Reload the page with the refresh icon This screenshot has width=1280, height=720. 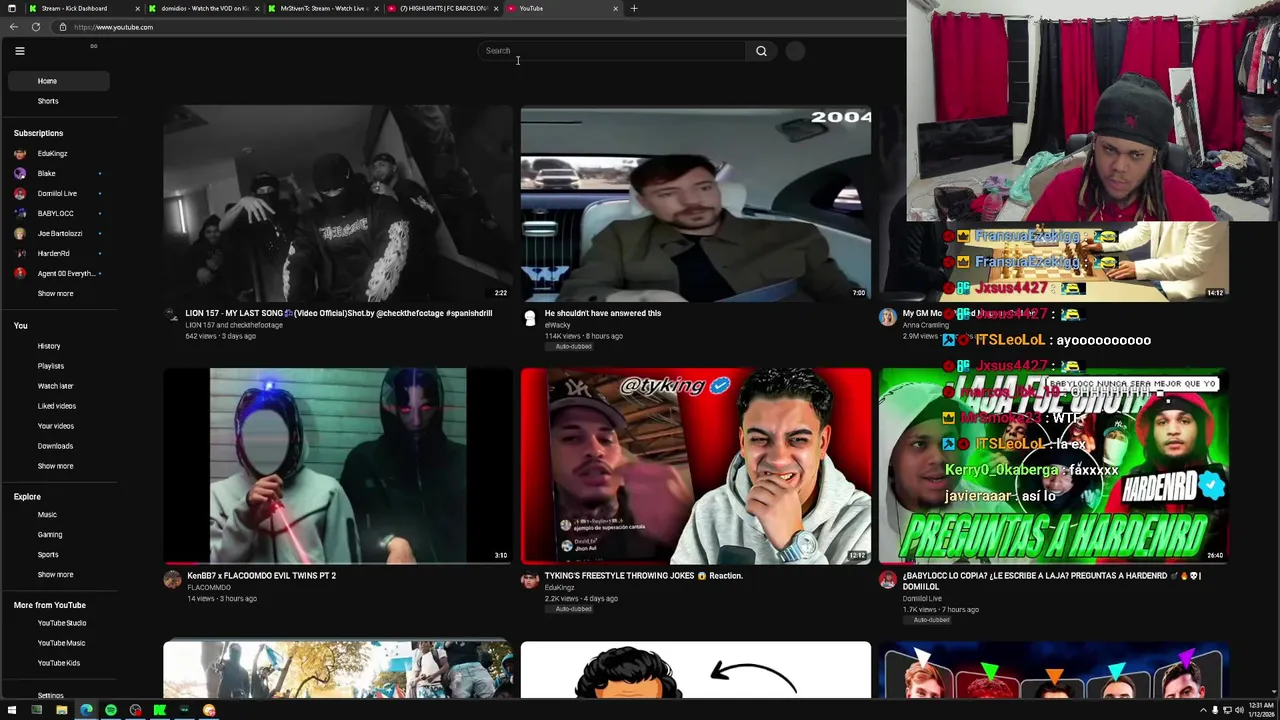click(36, 27)
